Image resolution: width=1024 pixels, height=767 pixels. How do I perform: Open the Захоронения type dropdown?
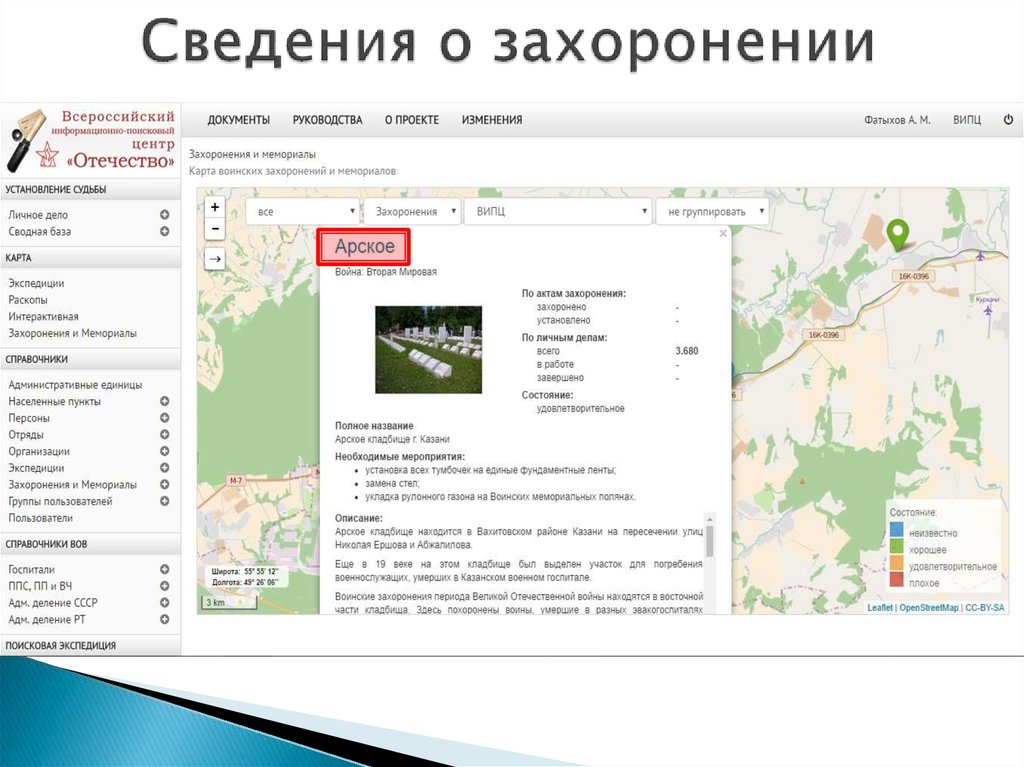coord(412,212)
